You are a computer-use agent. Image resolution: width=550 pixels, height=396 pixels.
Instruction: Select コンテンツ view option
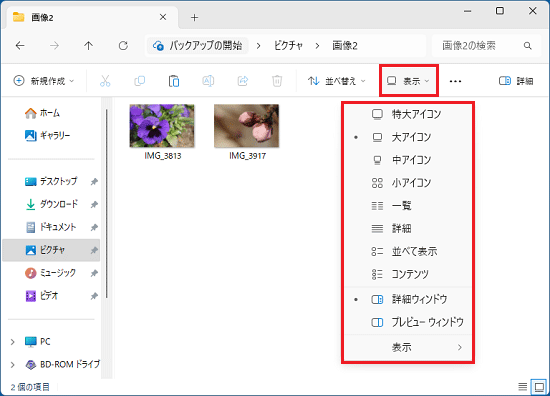pos(408,274)
